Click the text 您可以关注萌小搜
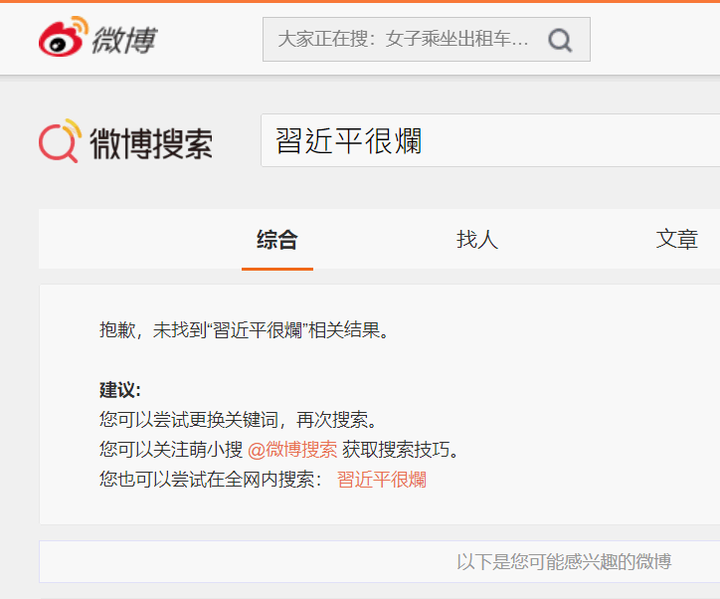 171,450
